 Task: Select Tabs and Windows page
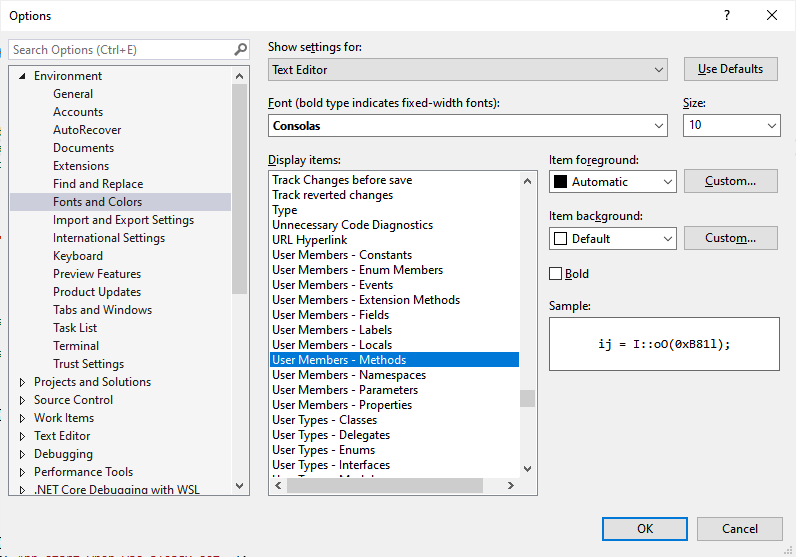tap(102, 310)
